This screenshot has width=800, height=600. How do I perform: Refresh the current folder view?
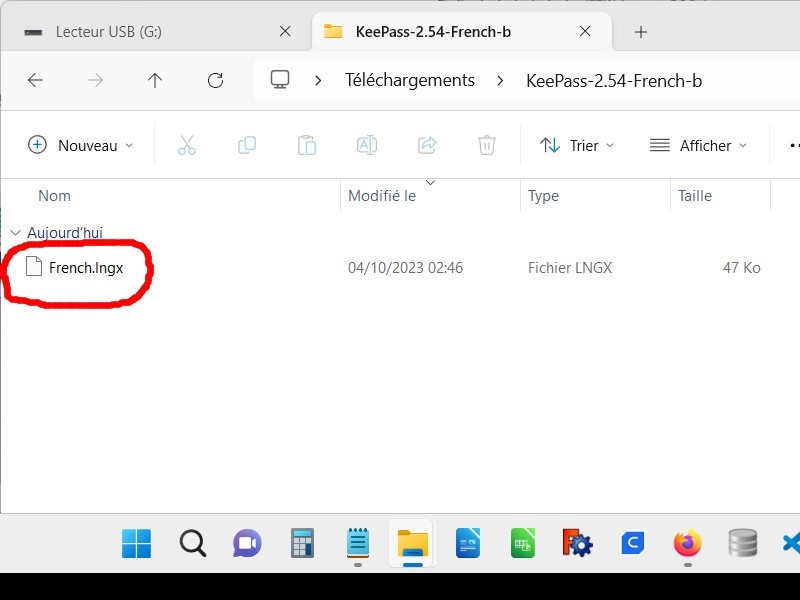tap(215, 80)
